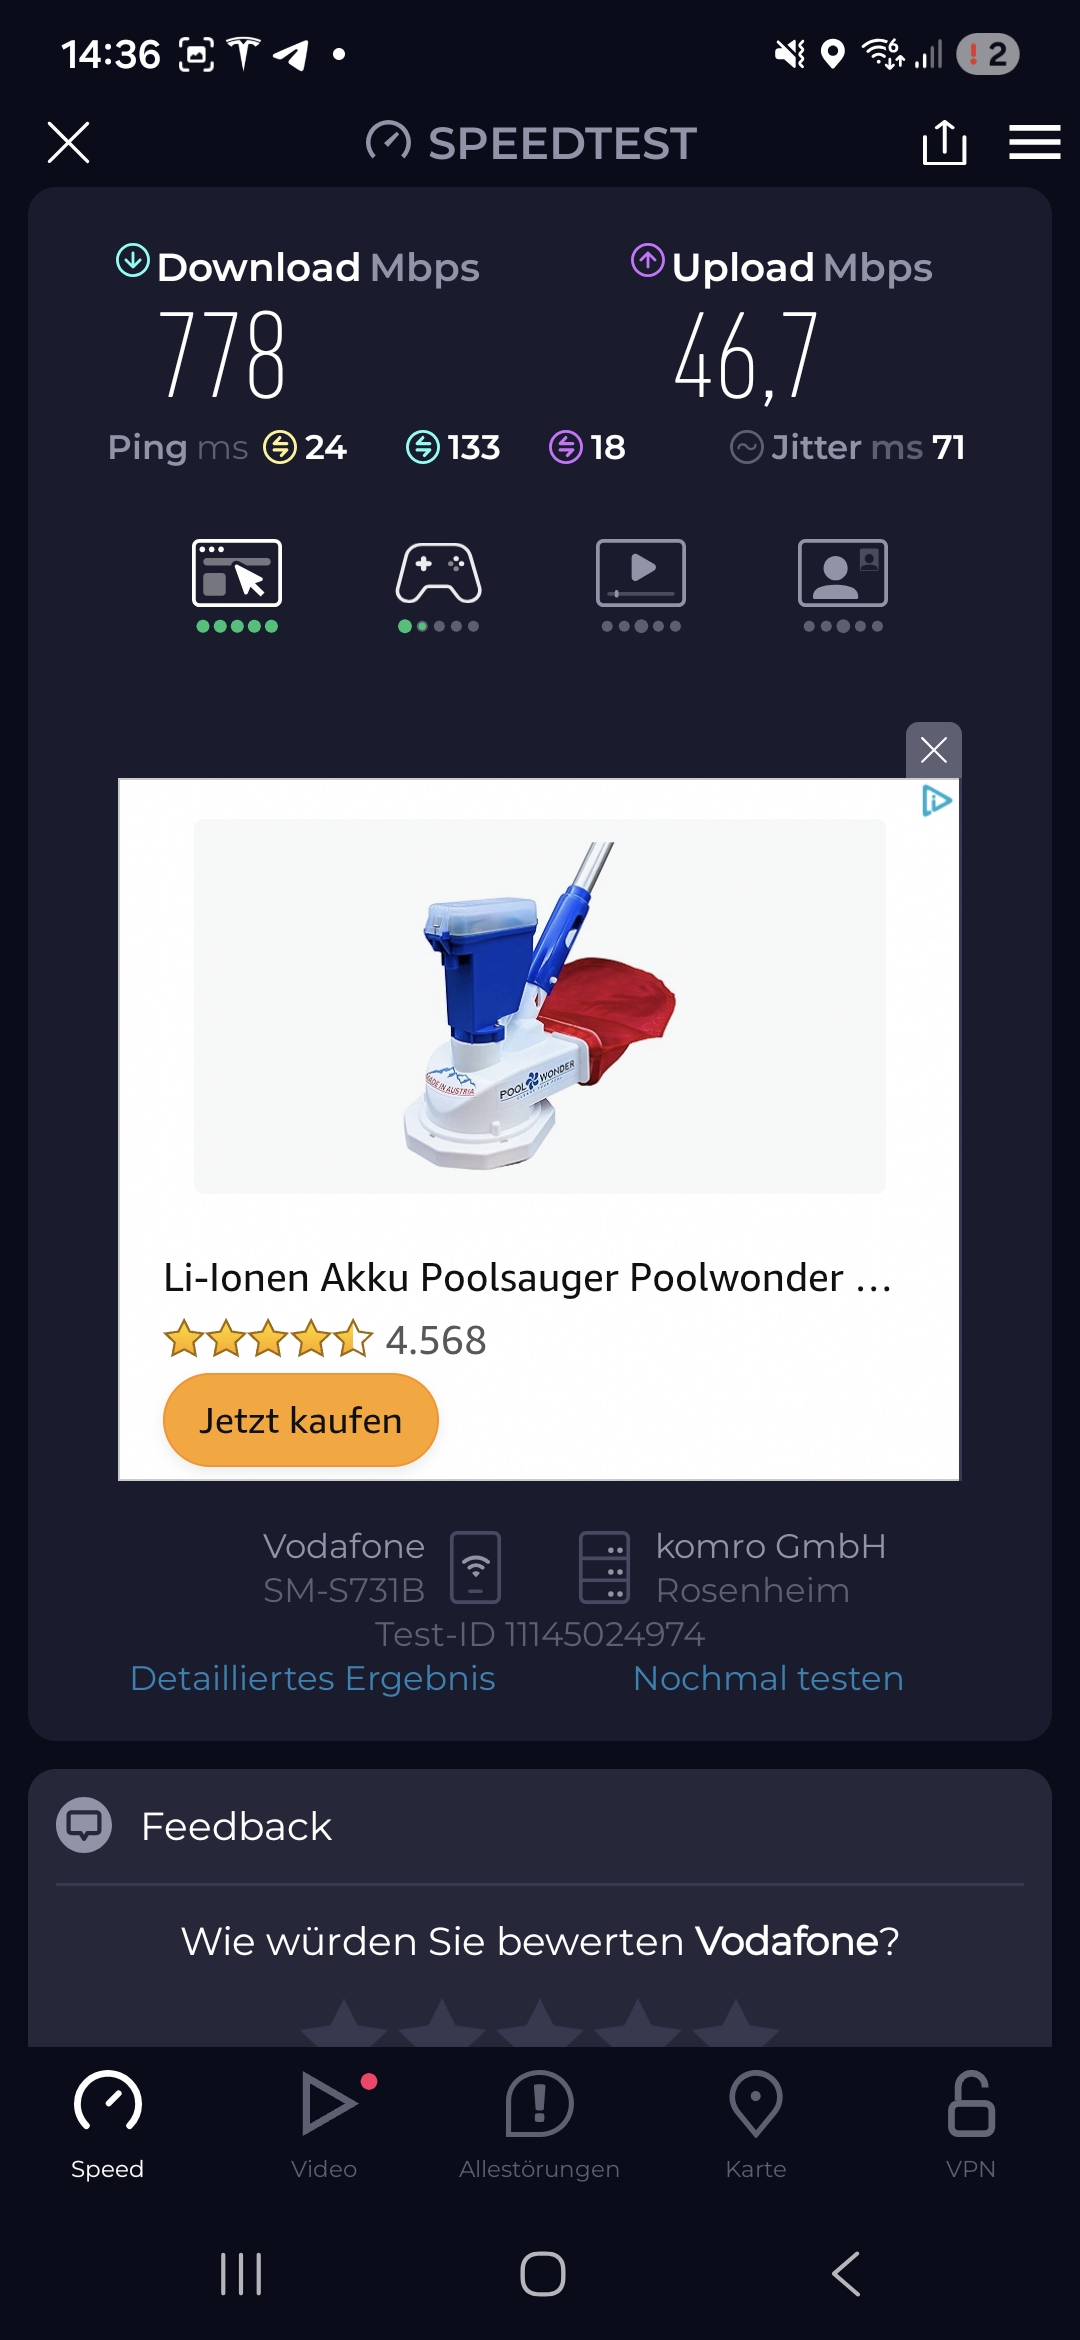The width and height of the screenshot is (1080, 2340).
Task: Select the web browsing quality icon
Action: pos(237,585)
